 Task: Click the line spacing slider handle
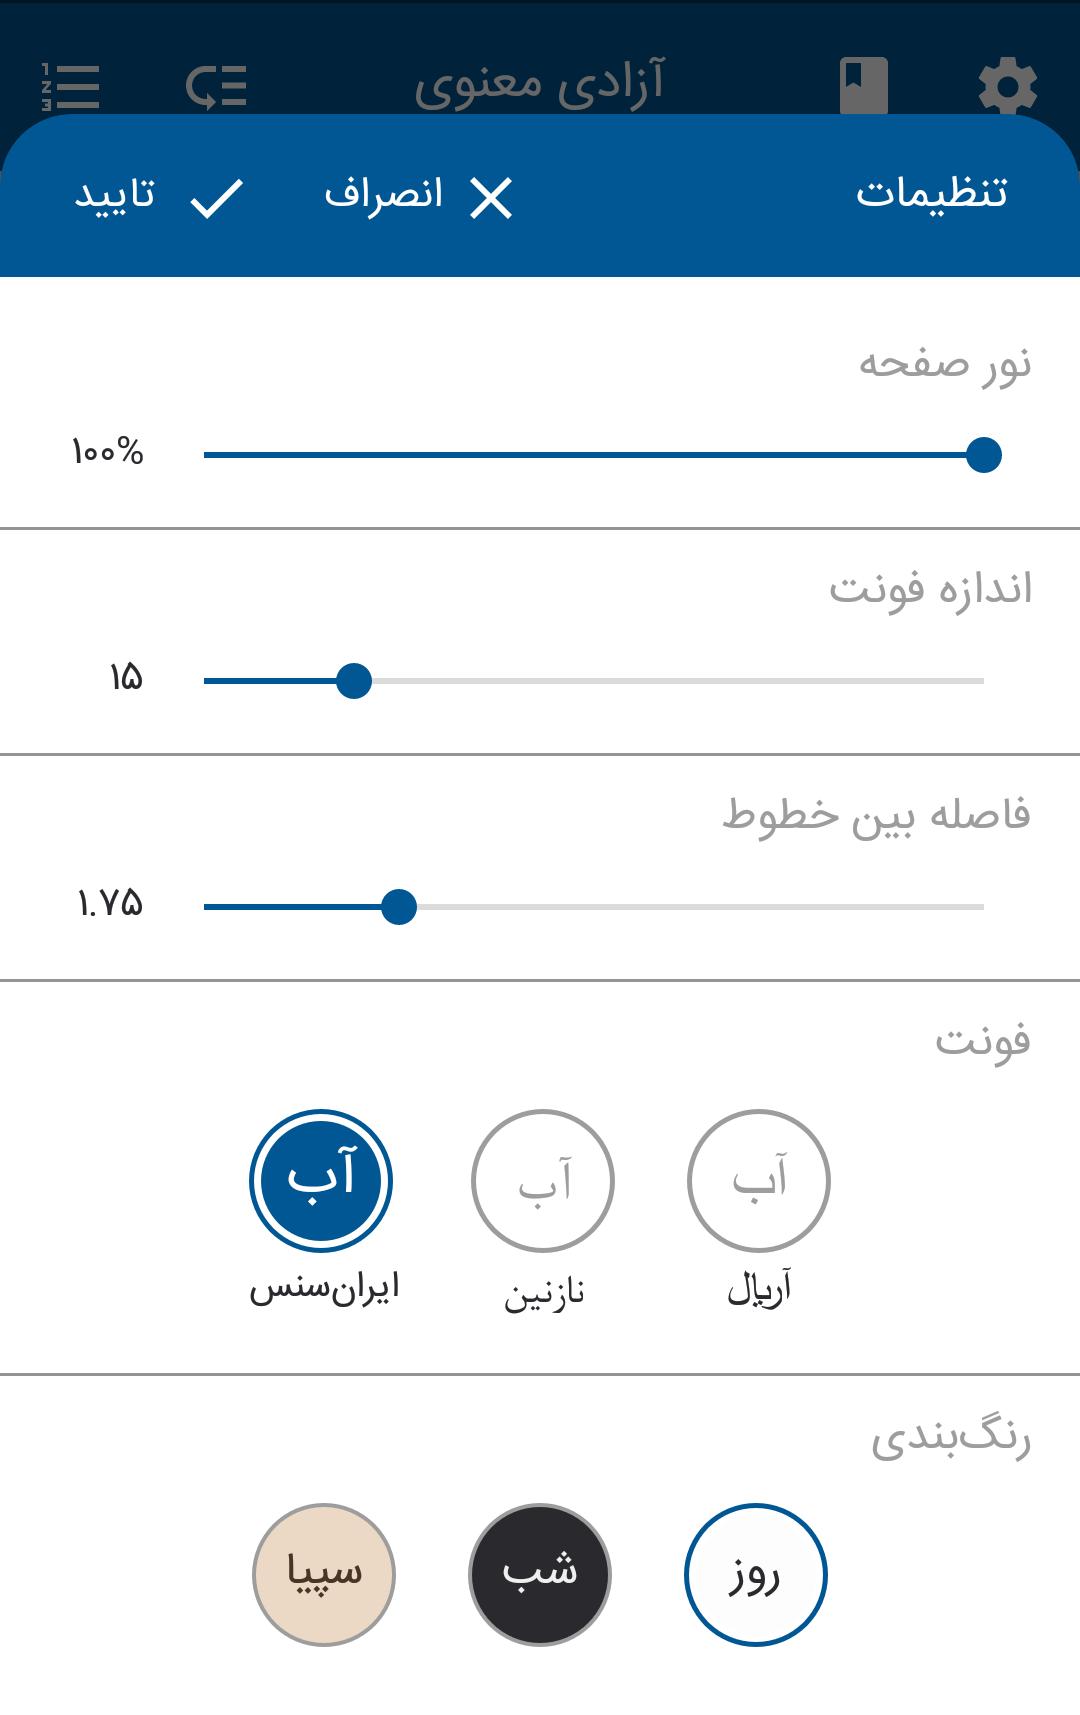tap(399, 907)
